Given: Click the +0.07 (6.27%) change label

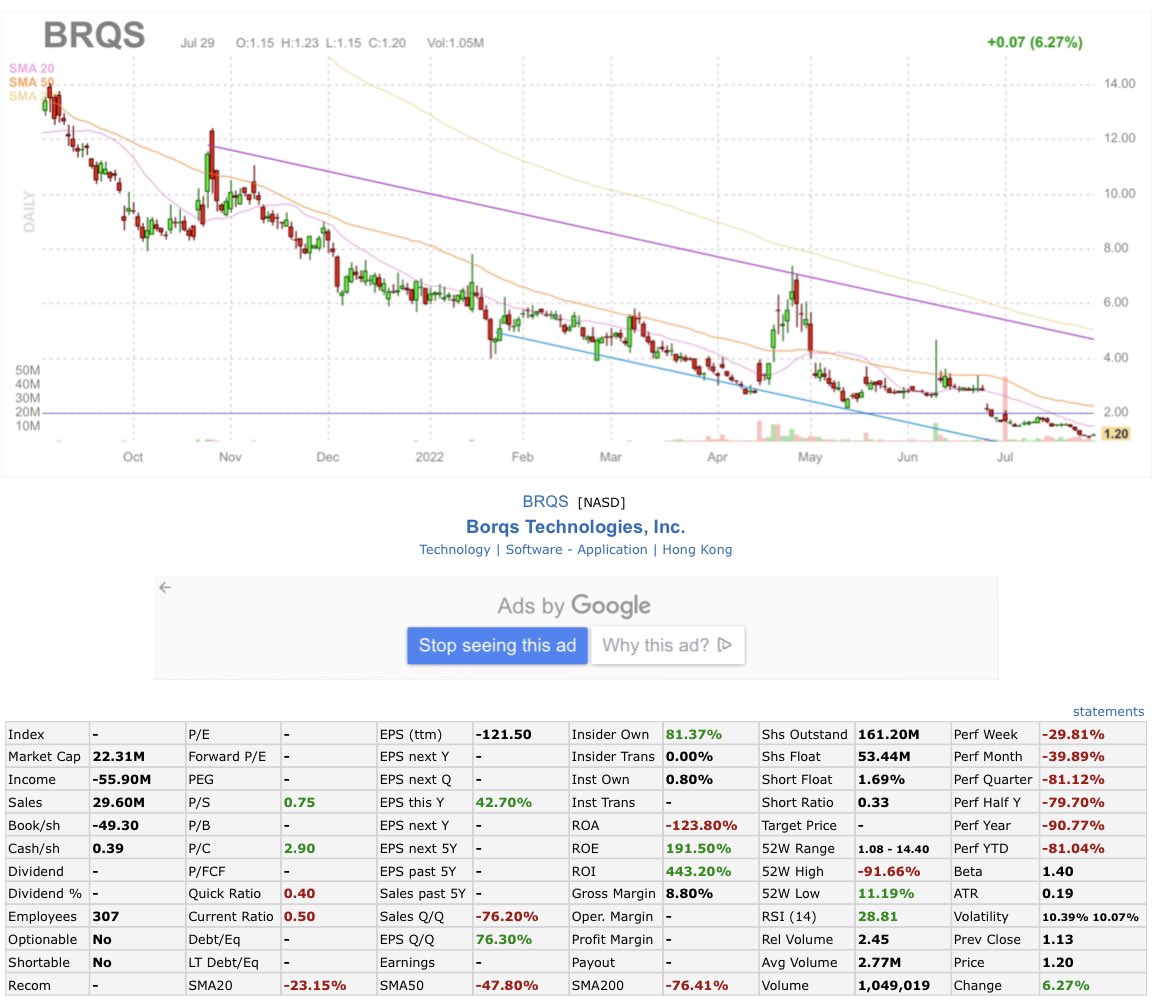Looking at the screenshot, I should tap(1034, 43).
